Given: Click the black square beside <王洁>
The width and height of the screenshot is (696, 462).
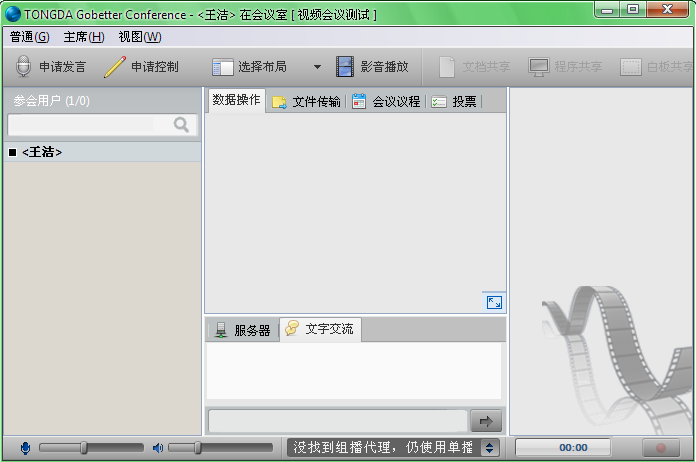Looking at the screenshot, I should point(12,152).
